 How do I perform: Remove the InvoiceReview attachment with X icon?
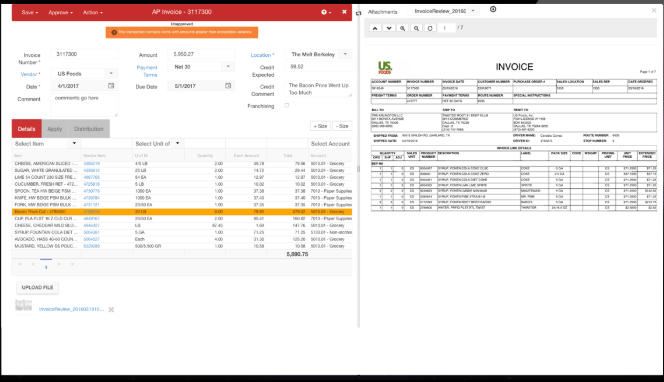click(111, 310)
